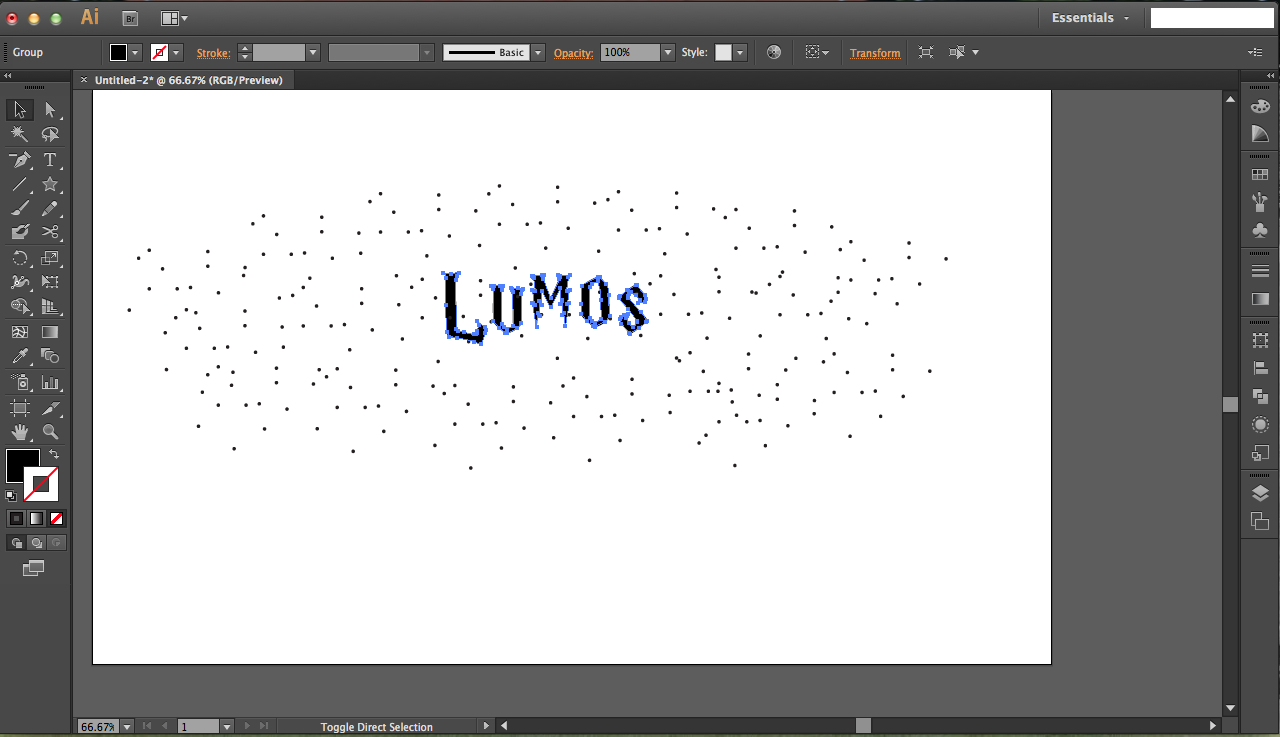The image size is (1280, 737).
Task: Open the stroke color dropdown in control bar
Action: coord(176,52)
